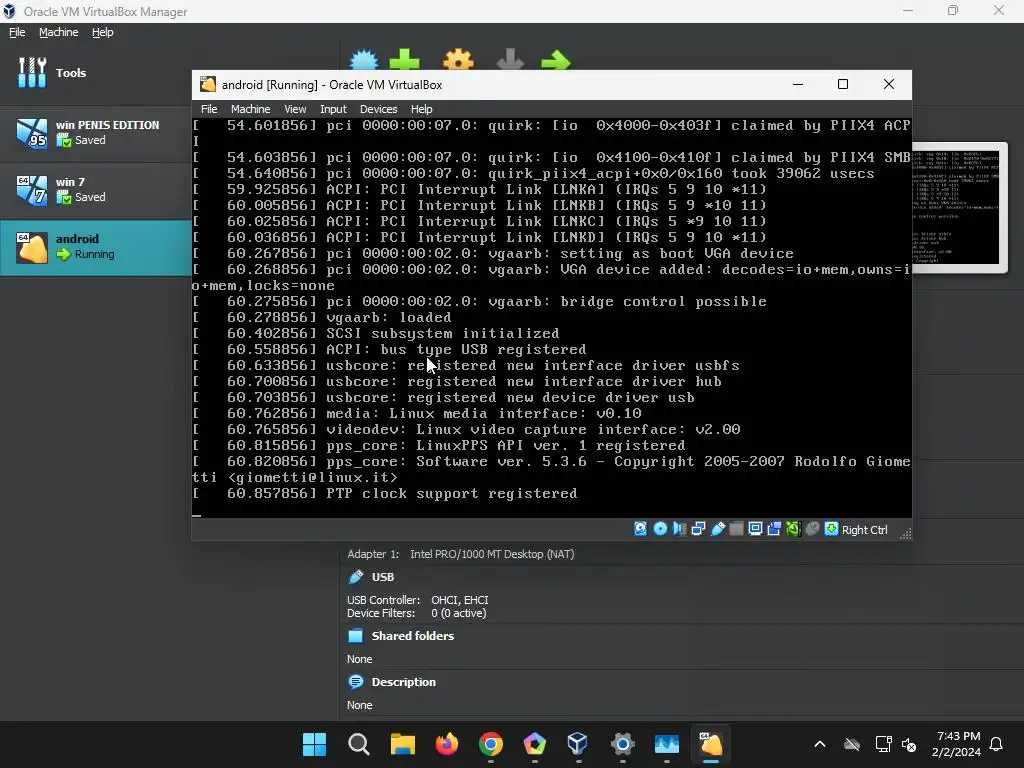The height and width of the screenshot is (768, 1024).
Task: Click the android VM taskbar icon
Action: click(711, 744)
